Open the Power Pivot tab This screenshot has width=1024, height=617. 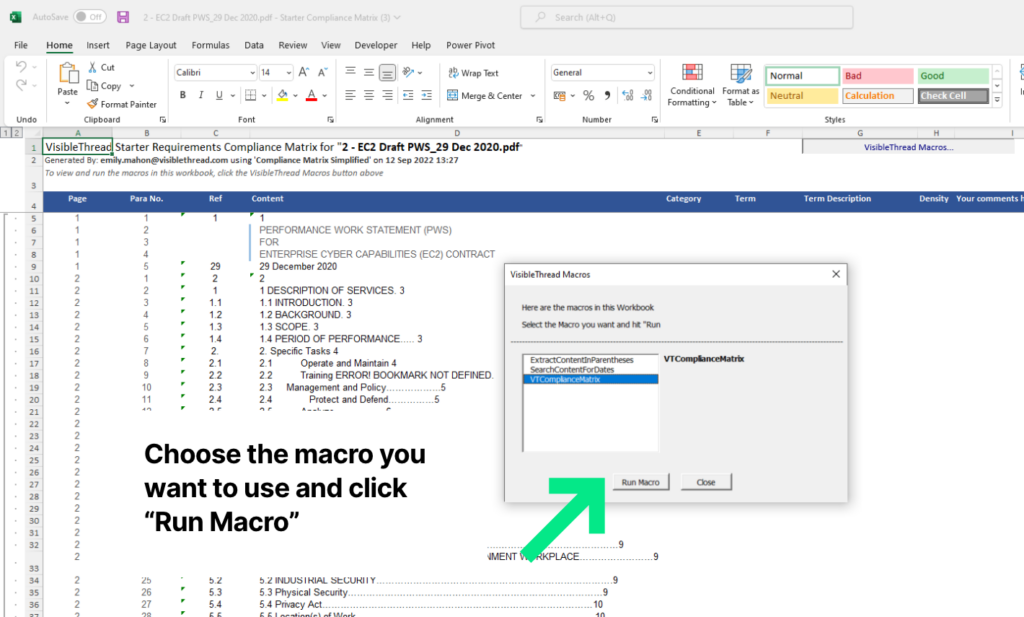(470, 45)
